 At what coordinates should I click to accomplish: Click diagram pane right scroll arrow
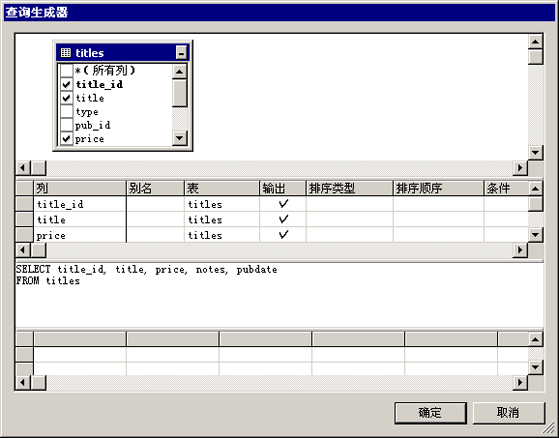point(520,168)
